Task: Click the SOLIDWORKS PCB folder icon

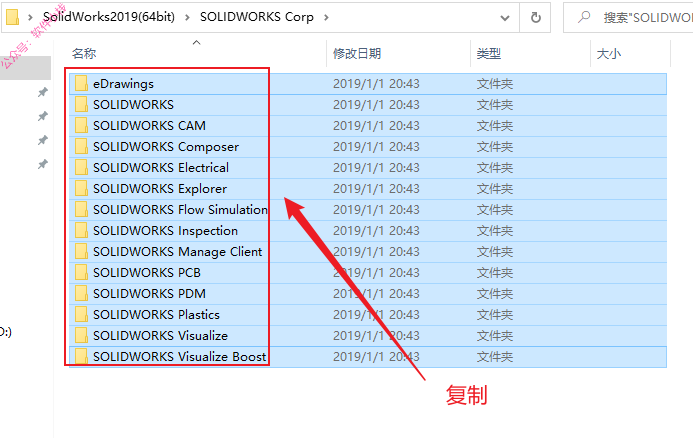Action: click(81, 272)
